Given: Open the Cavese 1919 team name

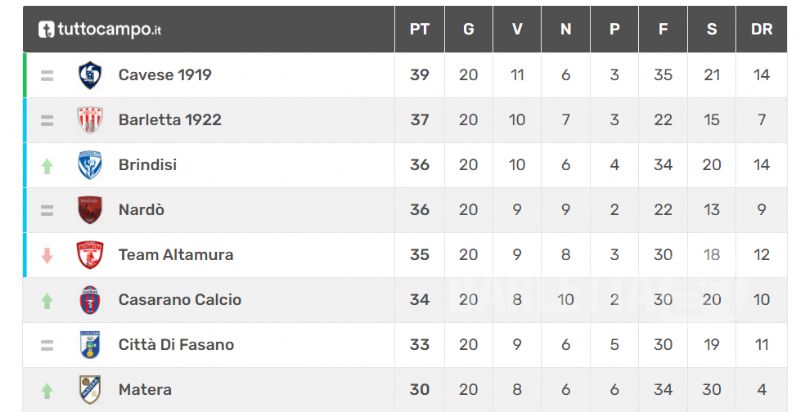Looking at the screenshot, I should 165,75.
